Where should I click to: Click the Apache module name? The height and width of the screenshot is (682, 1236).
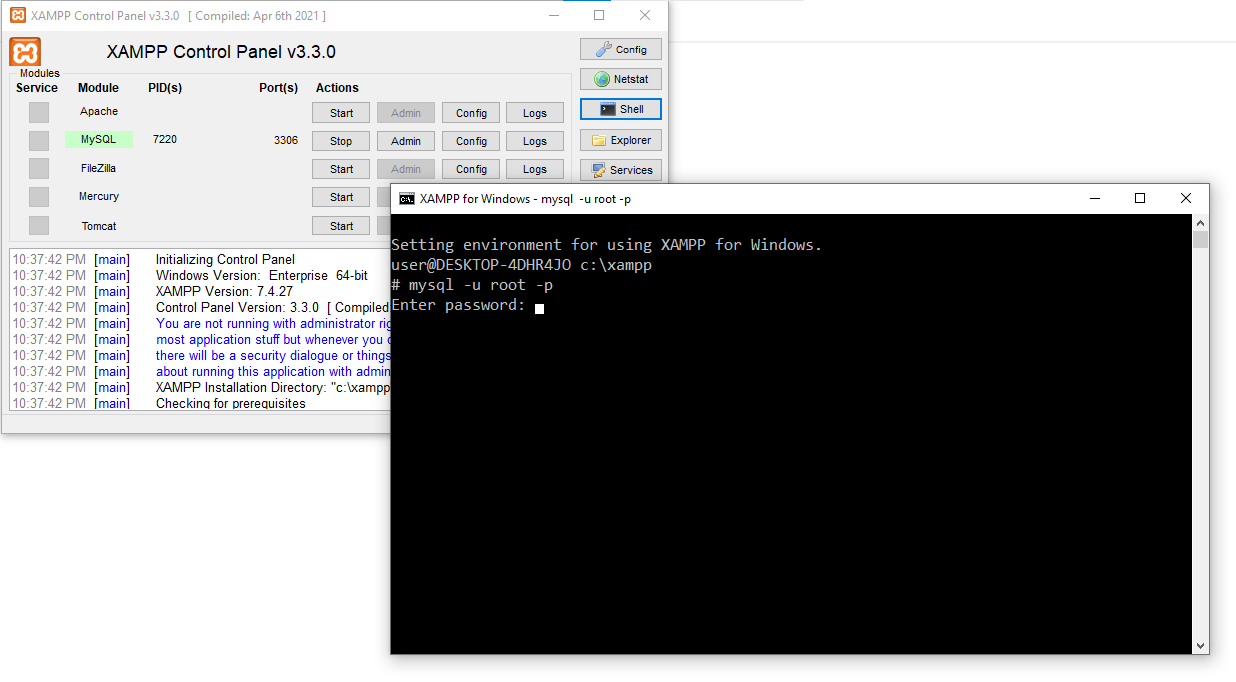point(99,111)
